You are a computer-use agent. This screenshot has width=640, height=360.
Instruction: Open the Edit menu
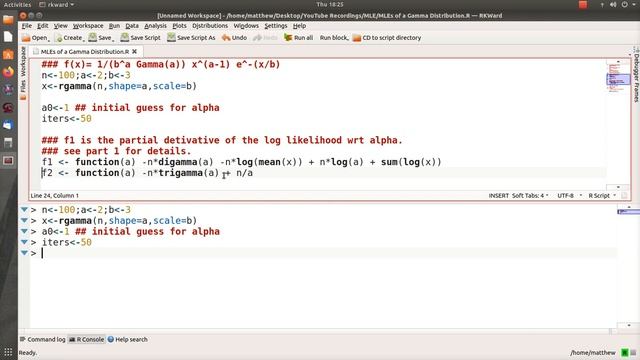click(x=42, y=26)
